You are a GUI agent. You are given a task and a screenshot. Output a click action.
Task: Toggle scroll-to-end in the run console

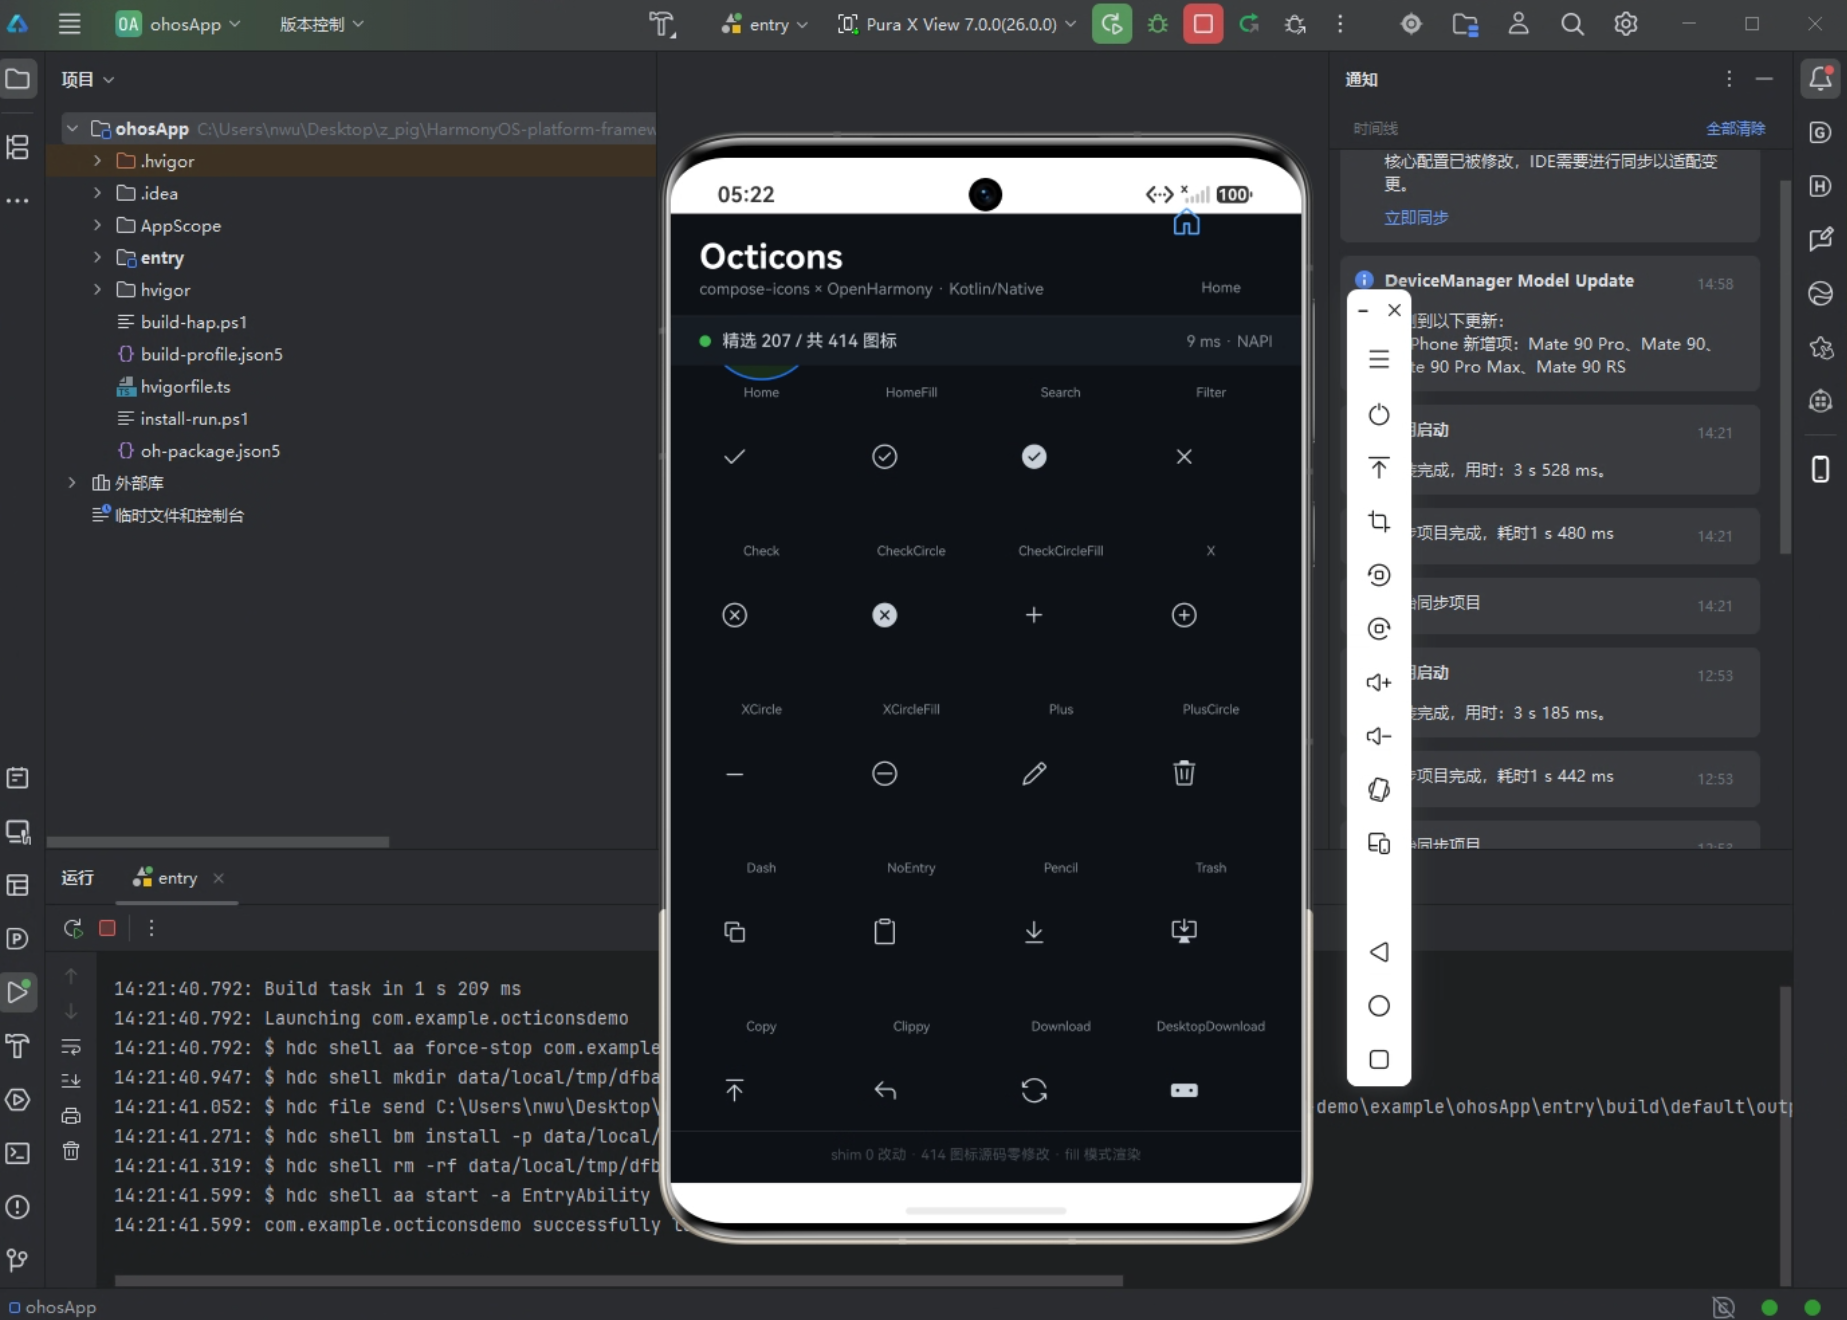click(71, 1081)
